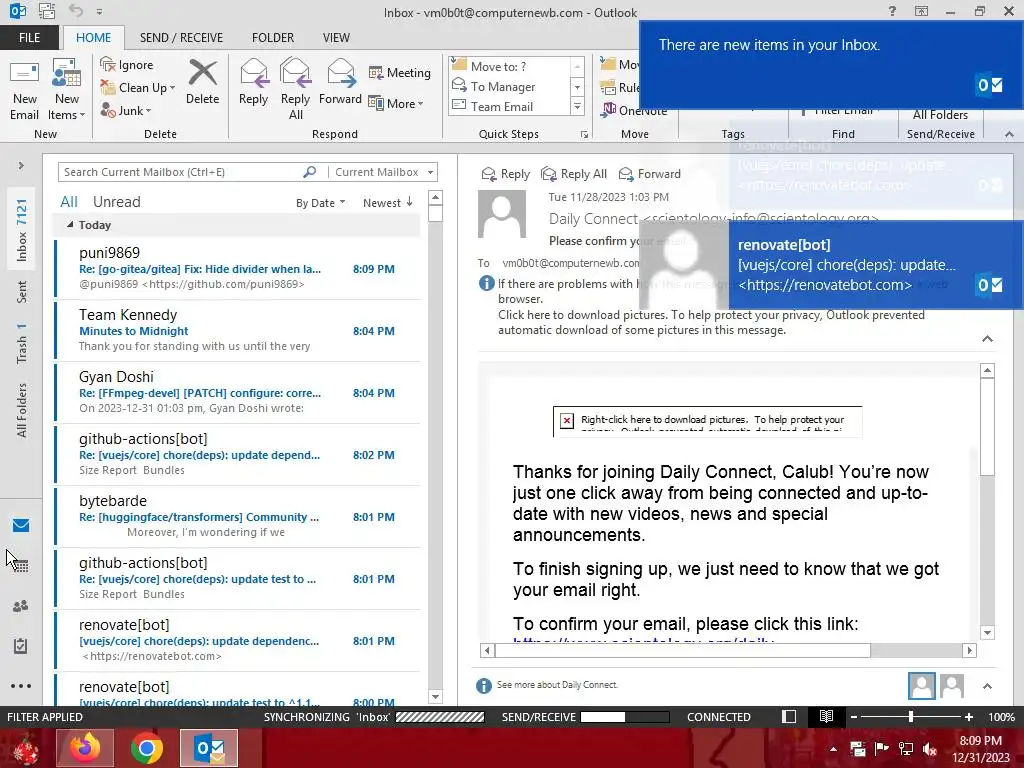The height and width of the screenshot is (768, 1024).
Task: Select the Team Email quick step
Action: click(508, 106)
